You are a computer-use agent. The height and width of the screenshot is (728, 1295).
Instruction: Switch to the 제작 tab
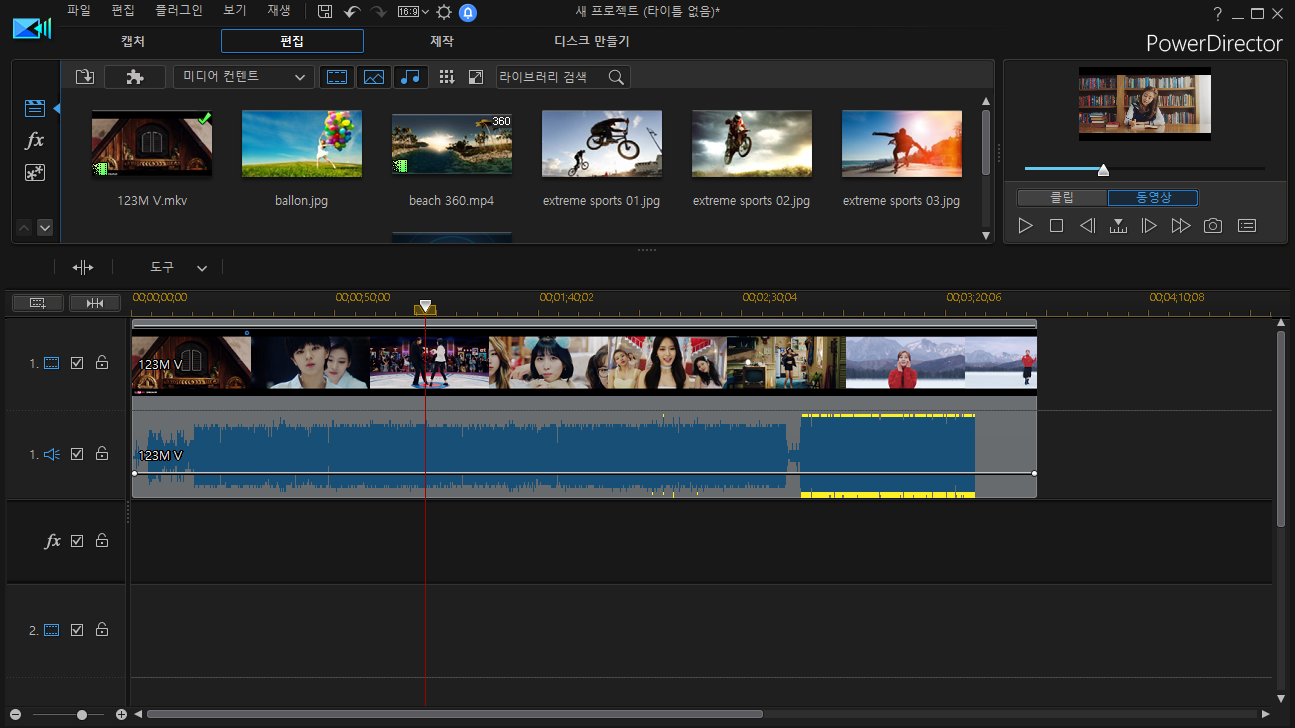click(441, 42)
